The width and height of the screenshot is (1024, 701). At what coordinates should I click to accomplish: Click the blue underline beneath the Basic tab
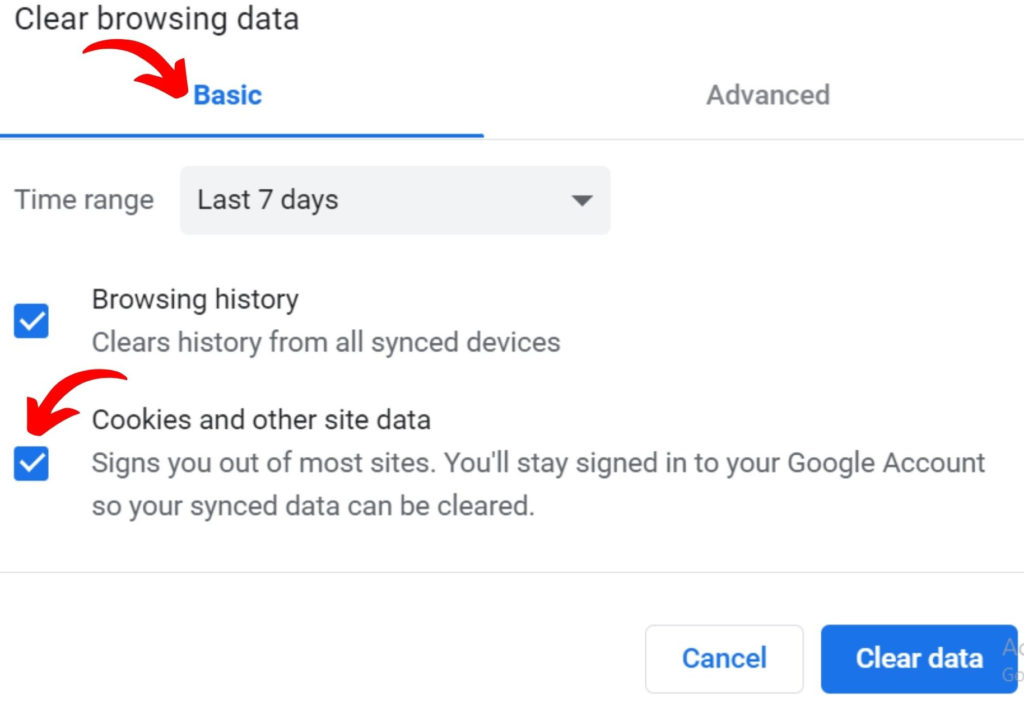pos(241,134)
